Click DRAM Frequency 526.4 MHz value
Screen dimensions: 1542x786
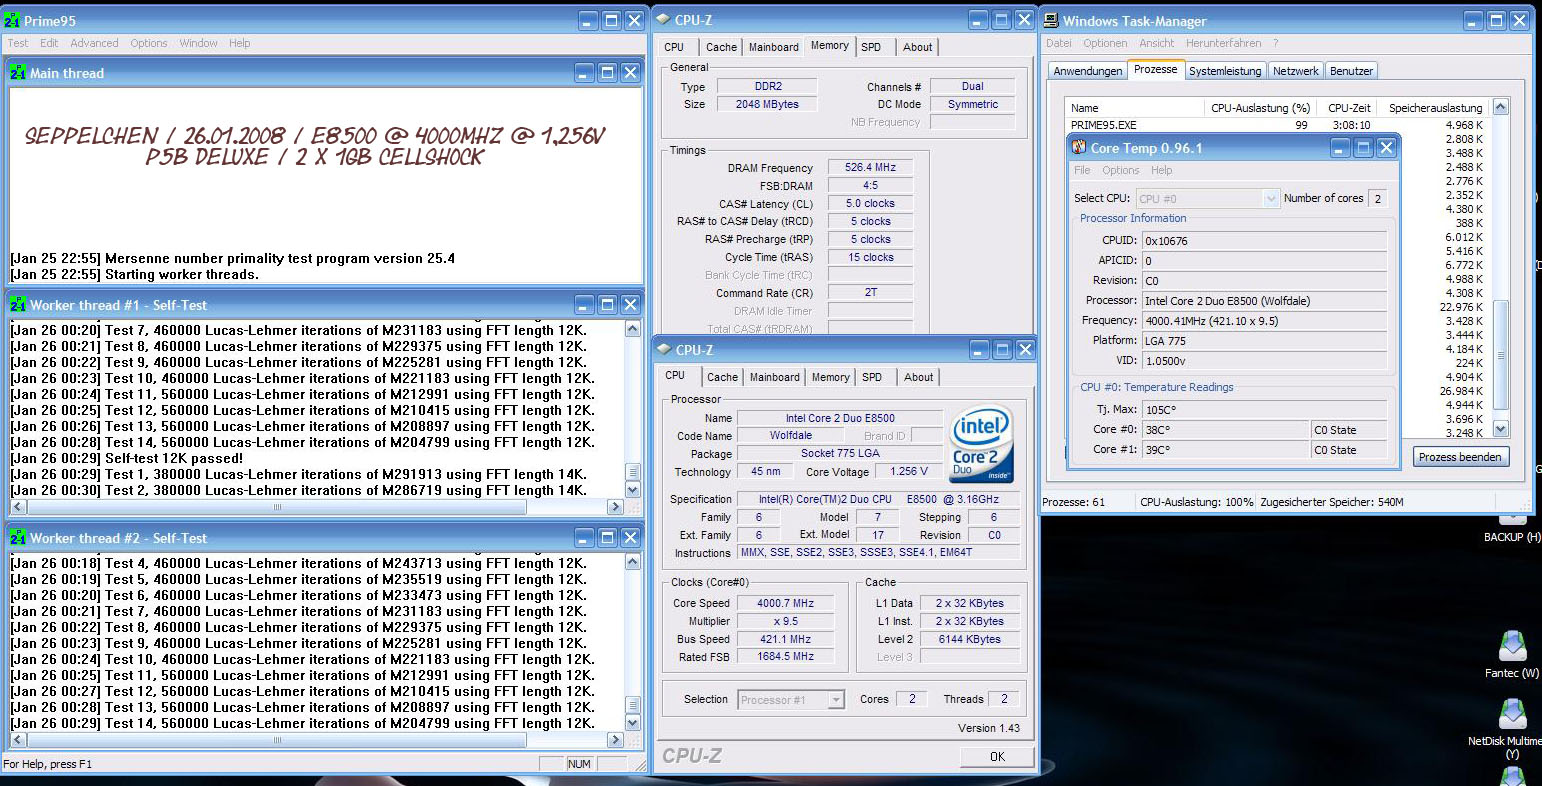(x=869, y=168)
